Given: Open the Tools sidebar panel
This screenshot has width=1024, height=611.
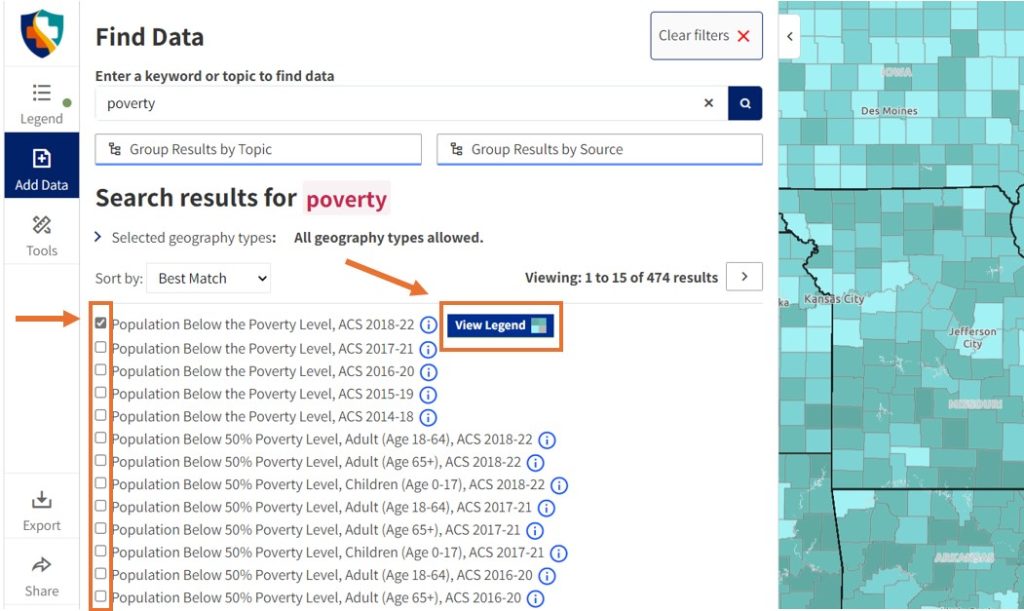Looking at the screenshot, I should tap(41, 236).
